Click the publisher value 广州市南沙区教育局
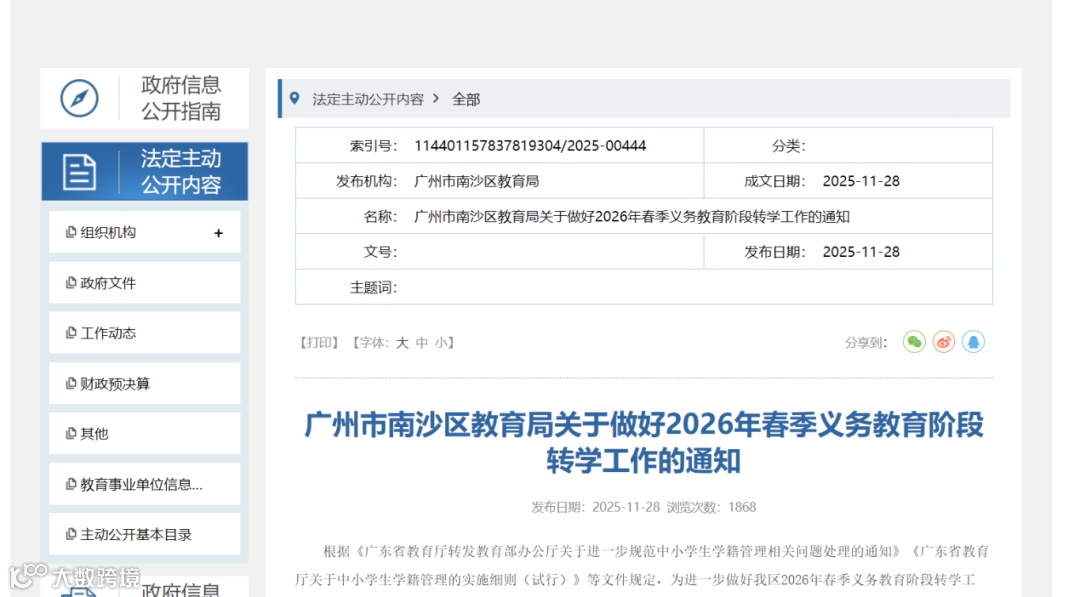 (476, 181)
